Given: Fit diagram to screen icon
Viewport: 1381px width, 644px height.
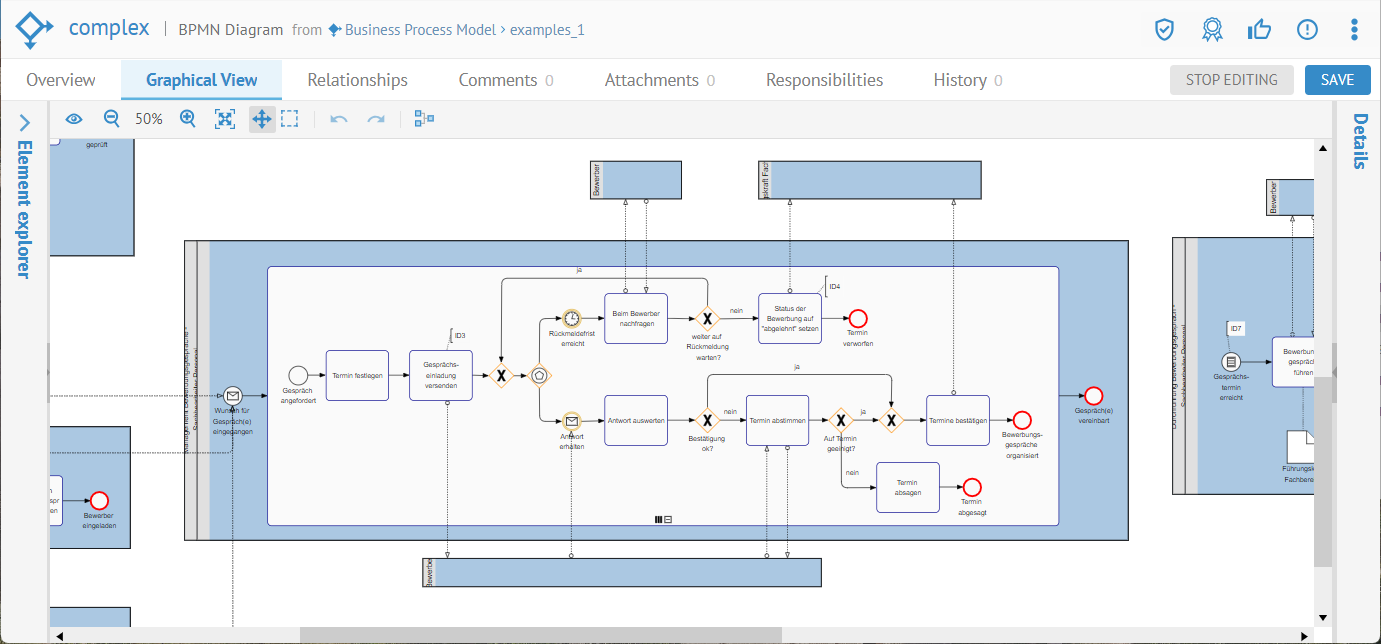Looking at the screenshot, I should click(225, 119).
